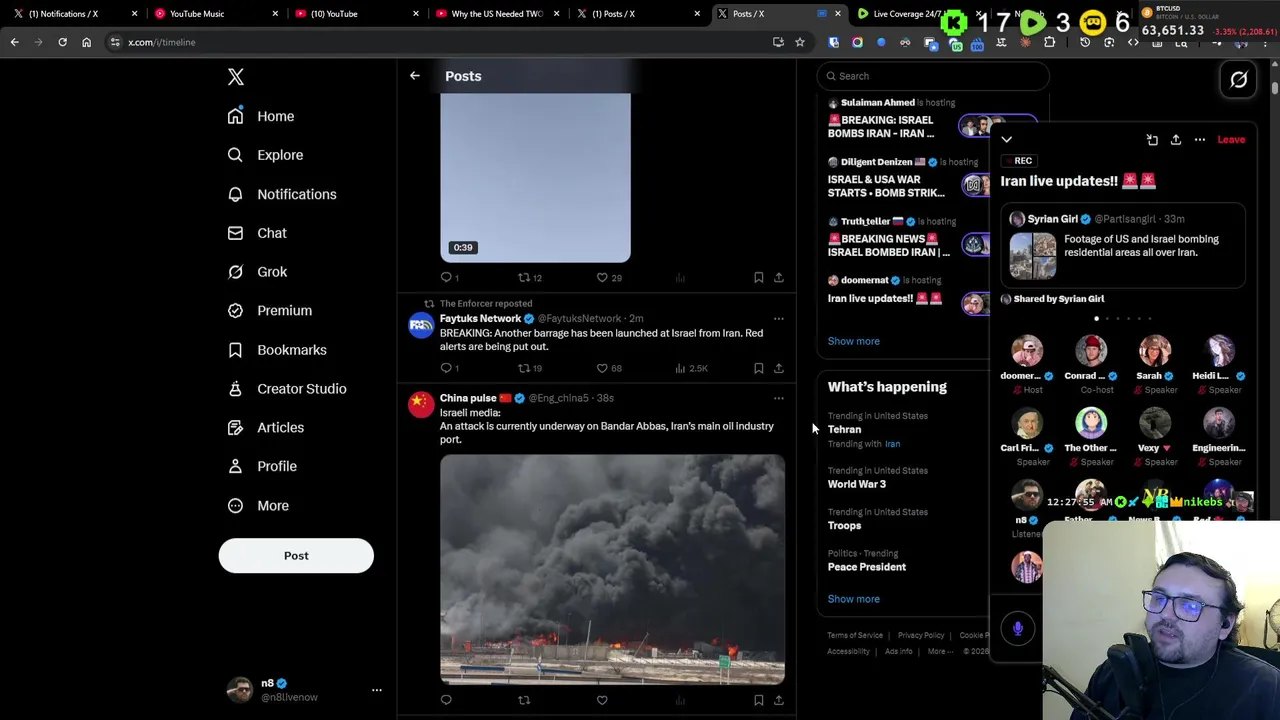Open the Tehran trending topic

pyautogui.click(x=844, y=430)
